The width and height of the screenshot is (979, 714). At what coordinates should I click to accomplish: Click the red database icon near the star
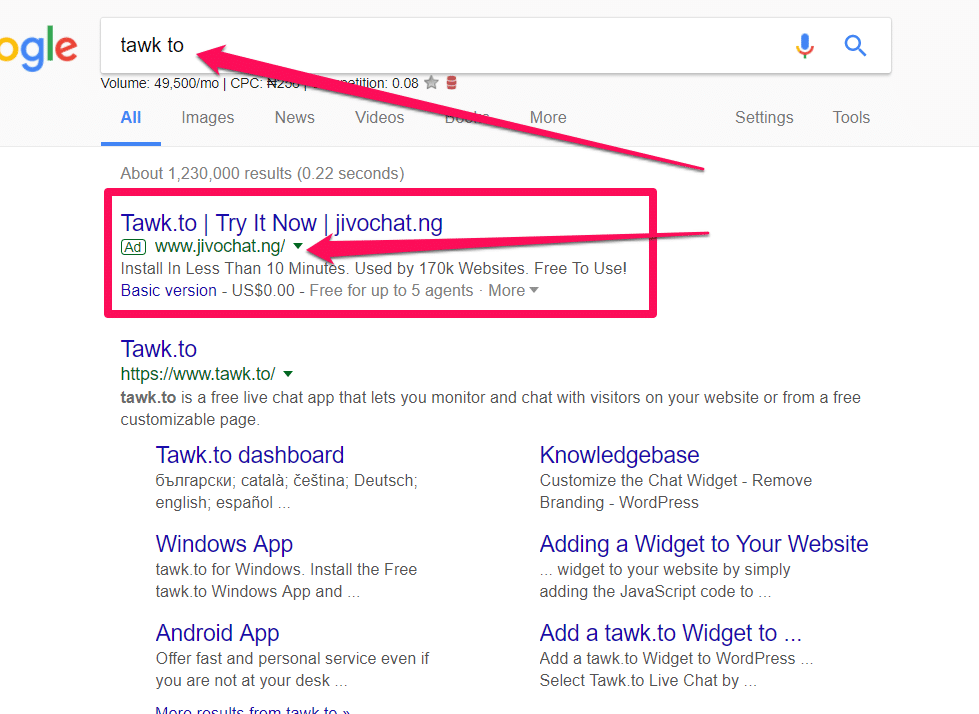452,82
